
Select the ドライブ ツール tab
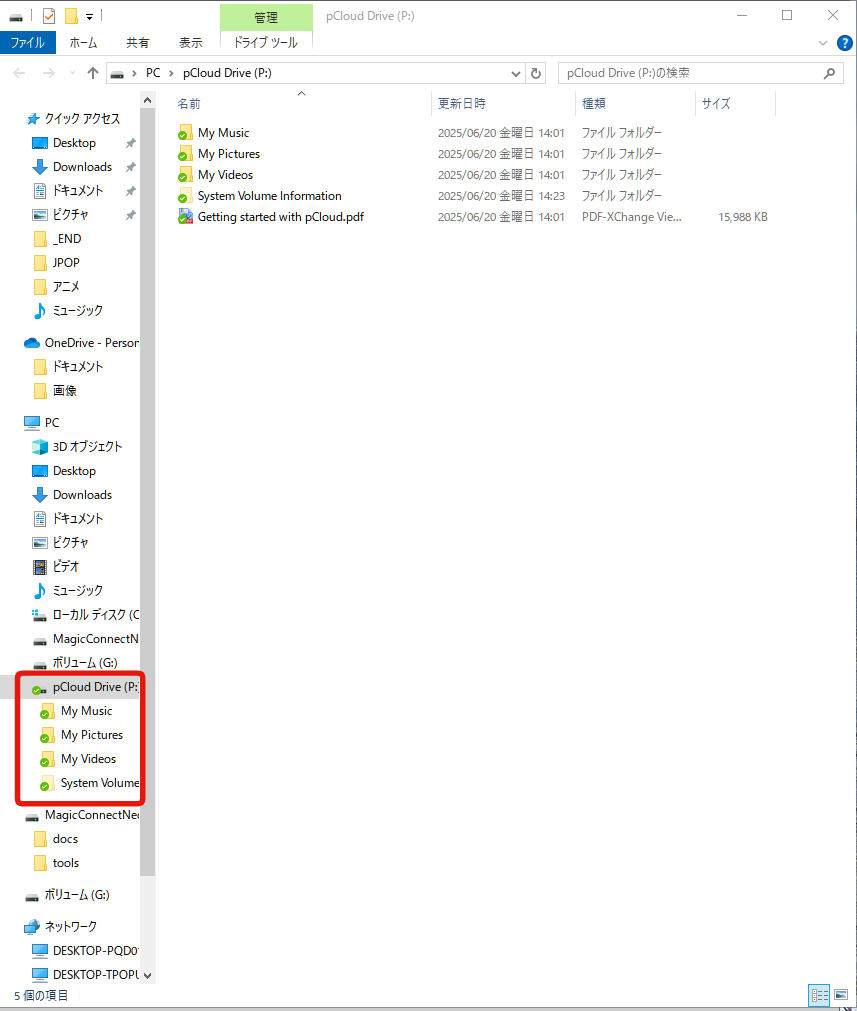point(266,43)
